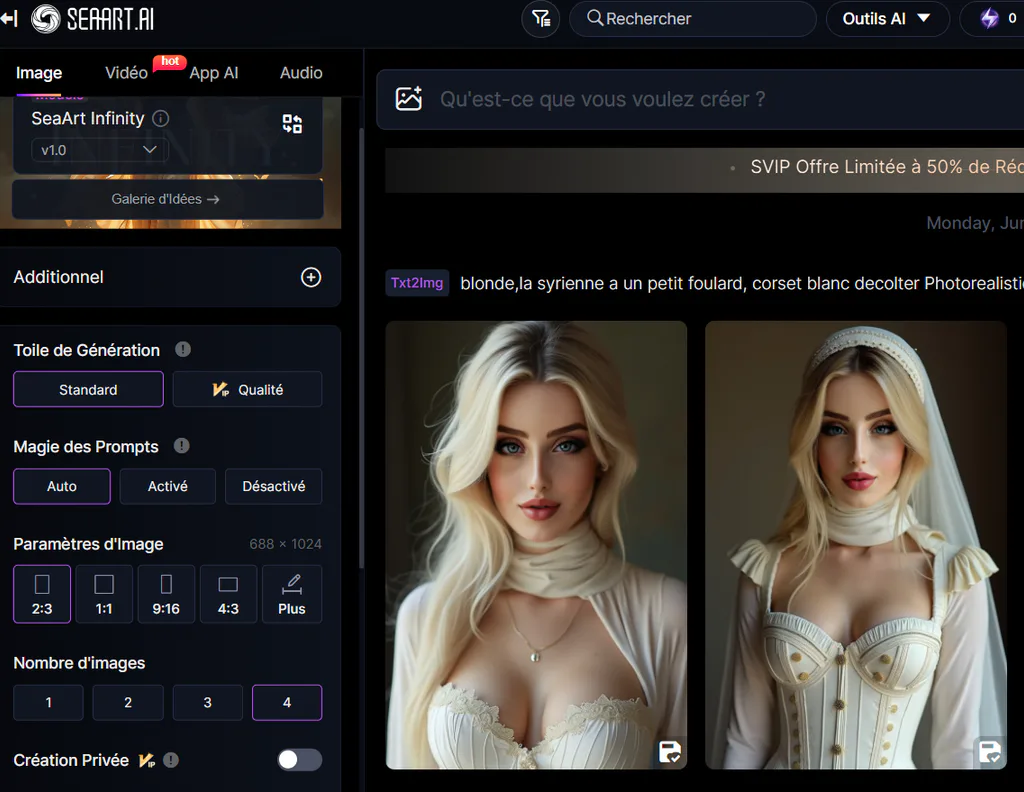Toggle the Création Privée switch

click(x=300, y=760)
